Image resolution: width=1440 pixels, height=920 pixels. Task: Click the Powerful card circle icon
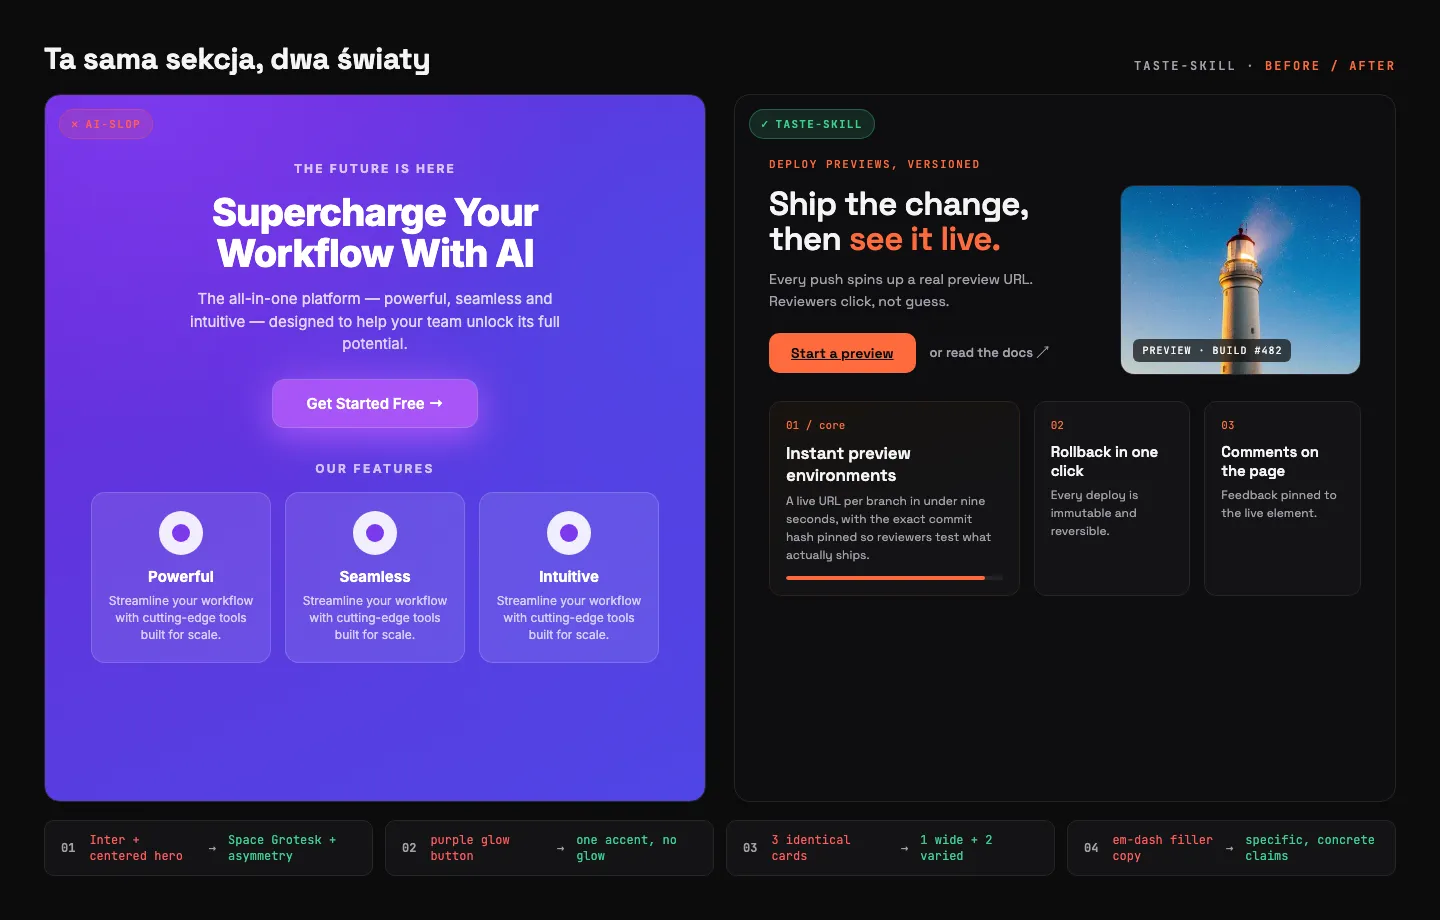(x=181, y=533)
